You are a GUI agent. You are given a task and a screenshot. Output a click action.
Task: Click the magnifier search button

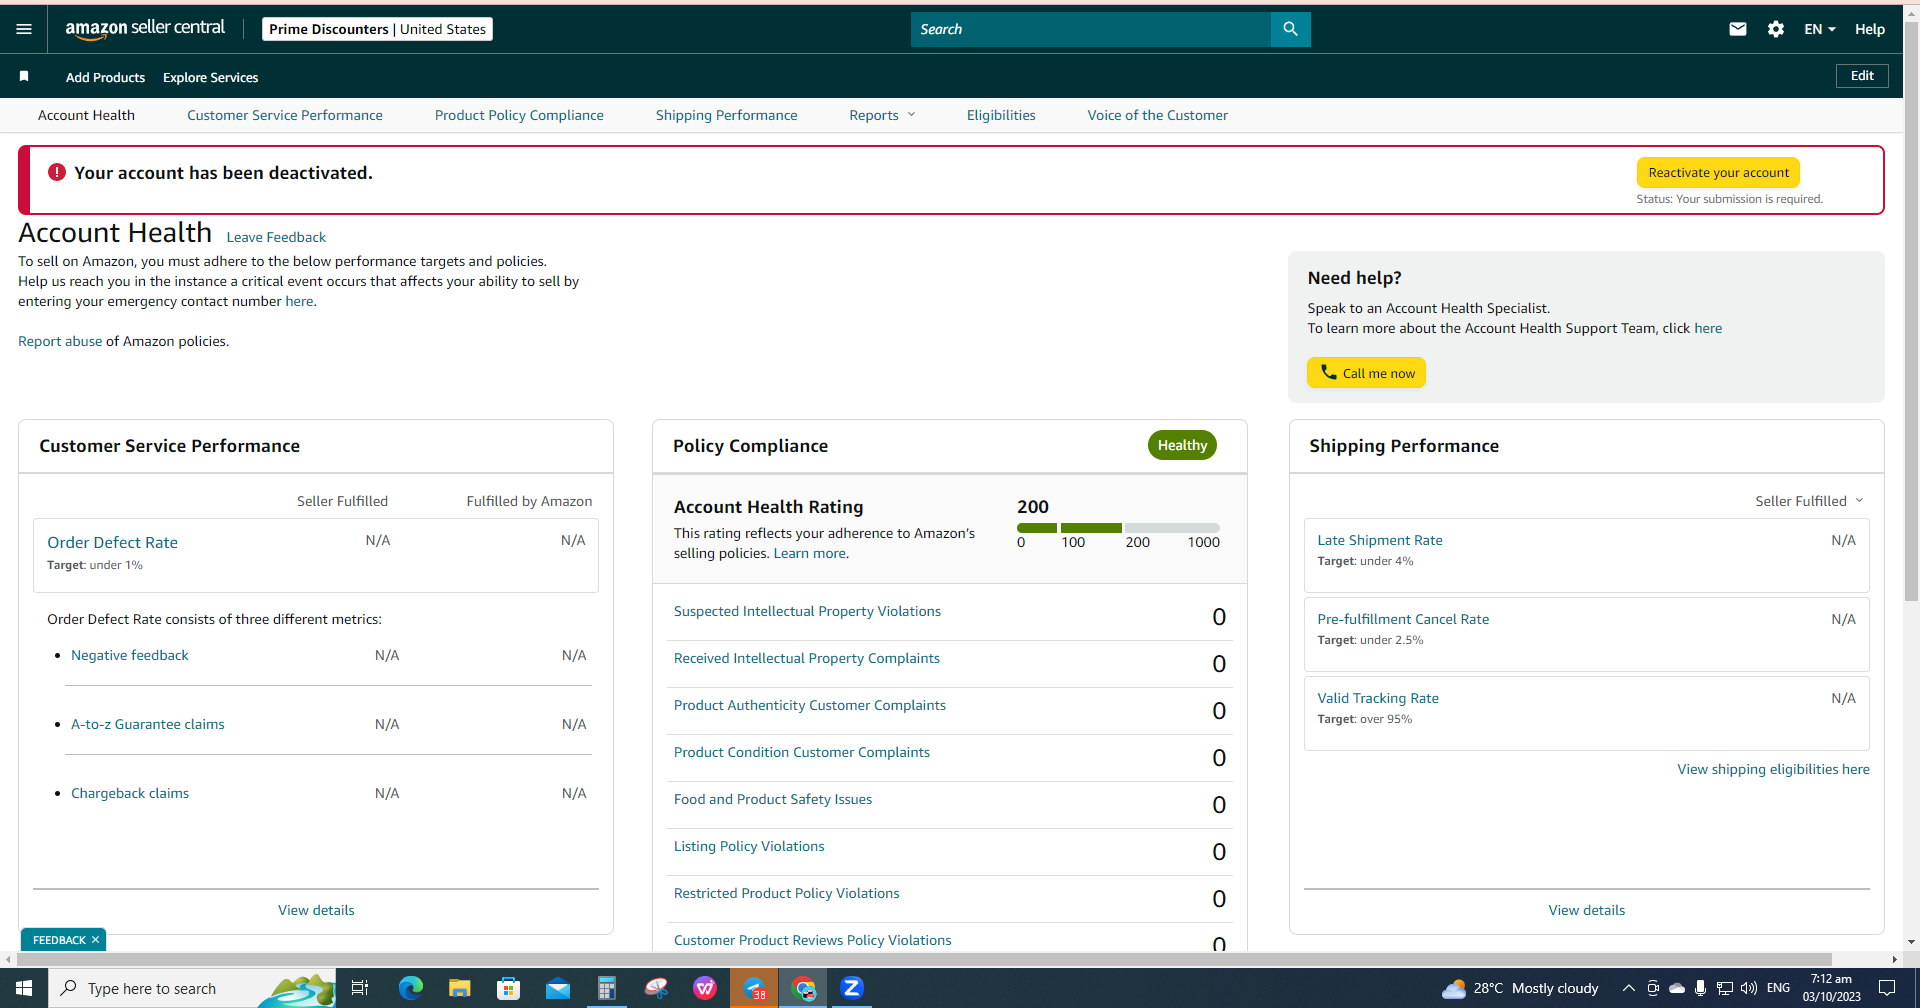coord(1290,29)
